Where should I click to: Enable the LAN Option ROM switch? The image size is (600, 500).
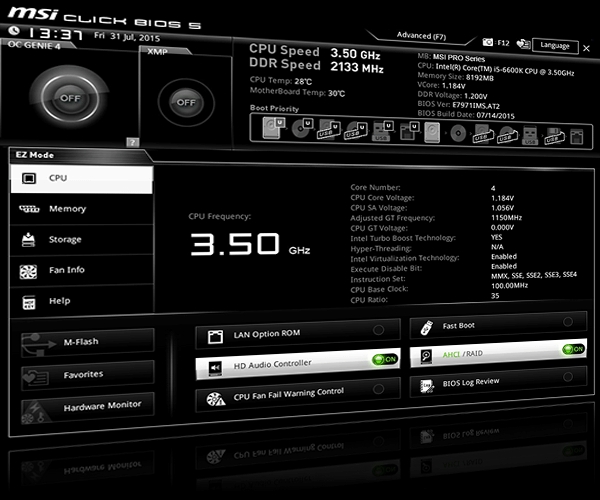[378, 330]
